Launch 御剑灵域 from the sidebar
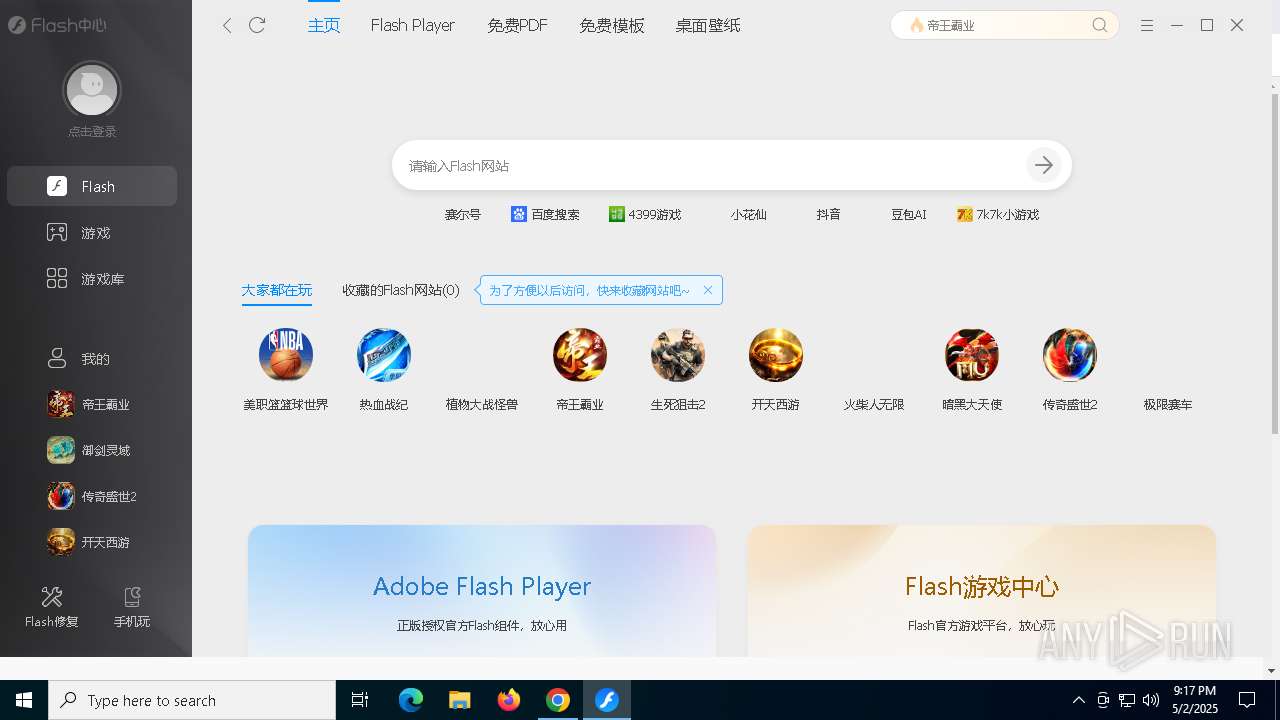Screen dimensions: 1280x720 (92, 450)
